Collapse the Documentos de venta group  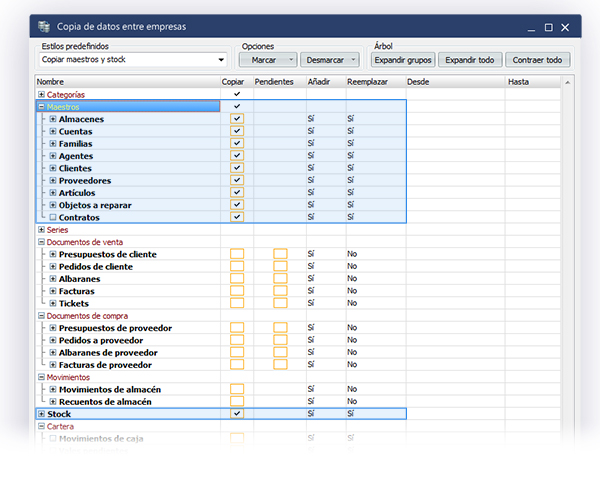[x=41, y=242]
